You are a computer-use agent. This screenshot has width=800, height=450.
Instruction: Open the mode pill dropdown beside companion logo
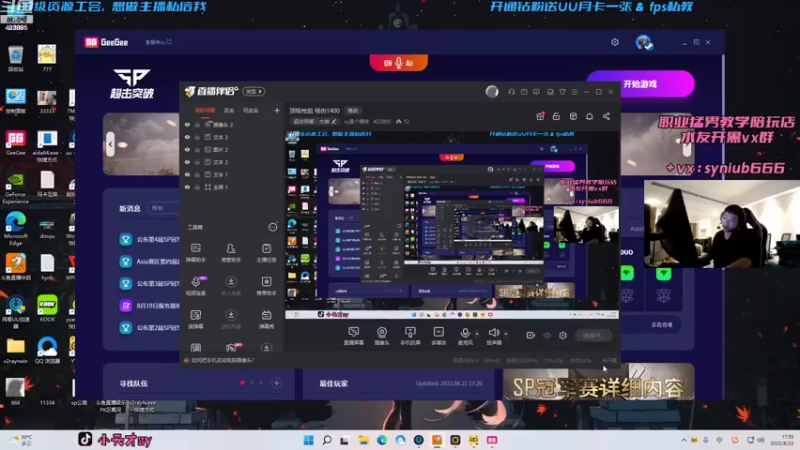[x=254, y=92]
